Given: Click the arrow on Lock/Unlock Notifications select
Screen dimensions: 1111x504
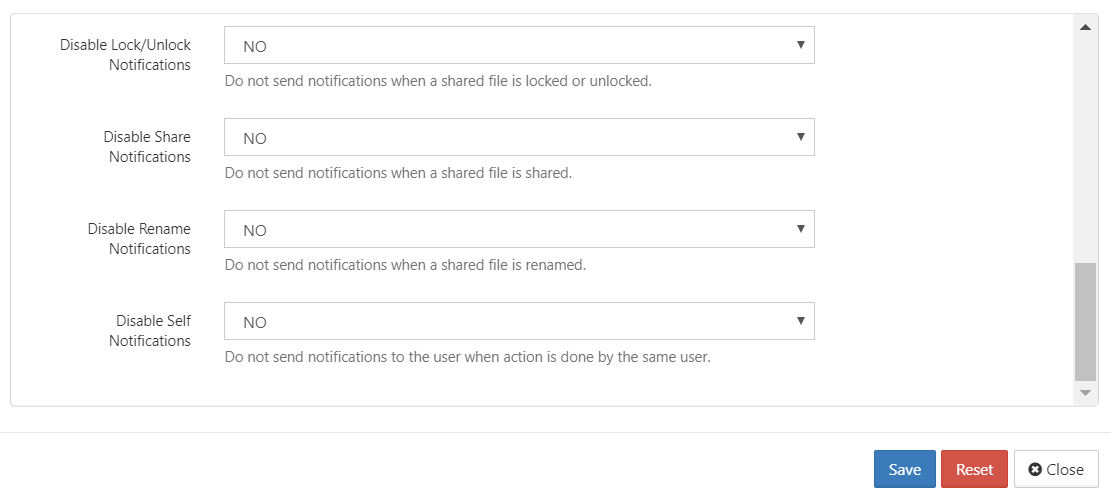Looking at the screenshot, I should pyautogui.click(x=801, y=45).
